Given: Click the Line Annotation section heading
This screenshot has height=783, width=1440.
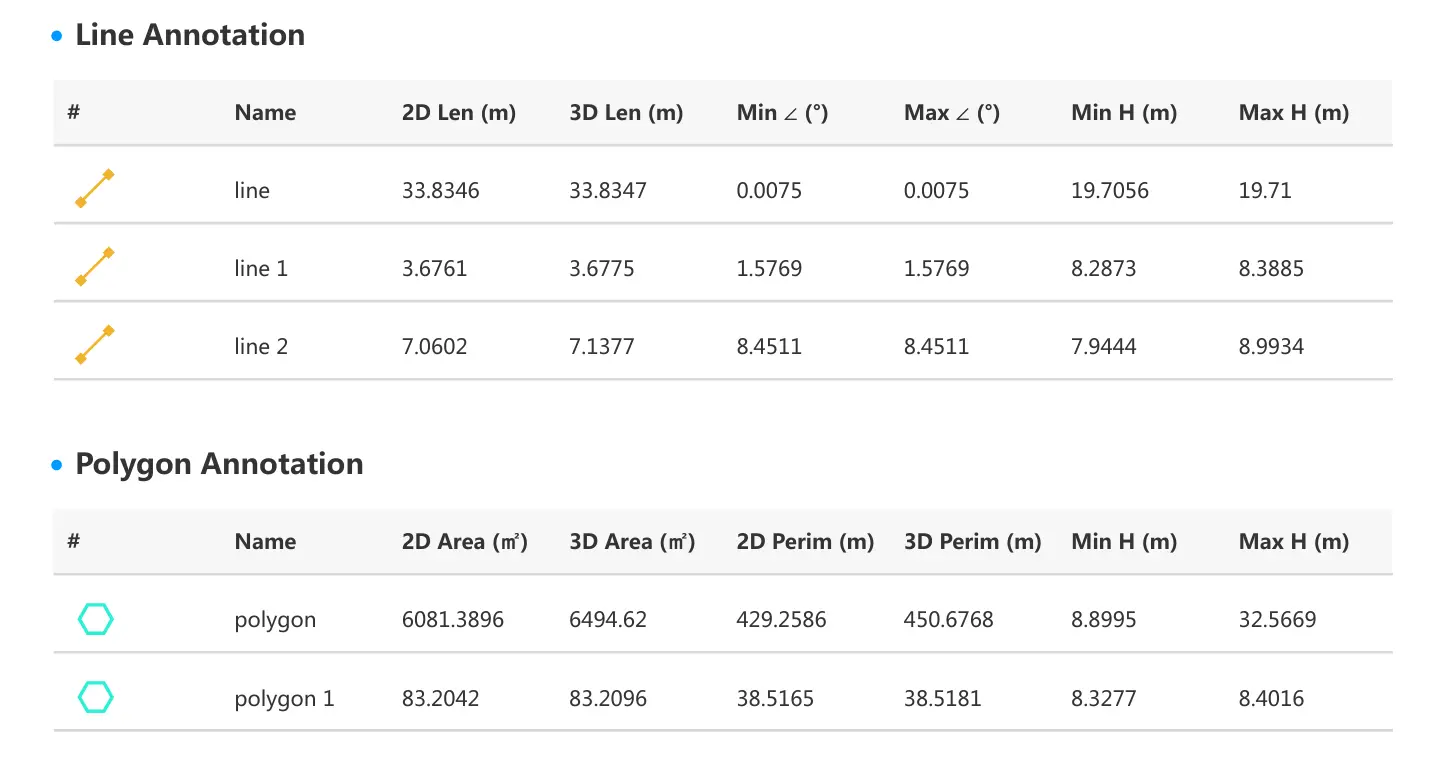Looking at the screenshot, I should point(190,35).
